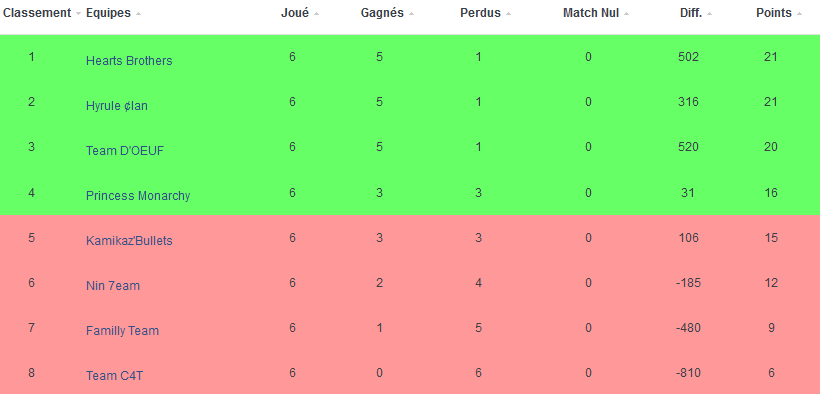
Task: Click the sort arrow beside Equipes
Action: click(138, 14)
